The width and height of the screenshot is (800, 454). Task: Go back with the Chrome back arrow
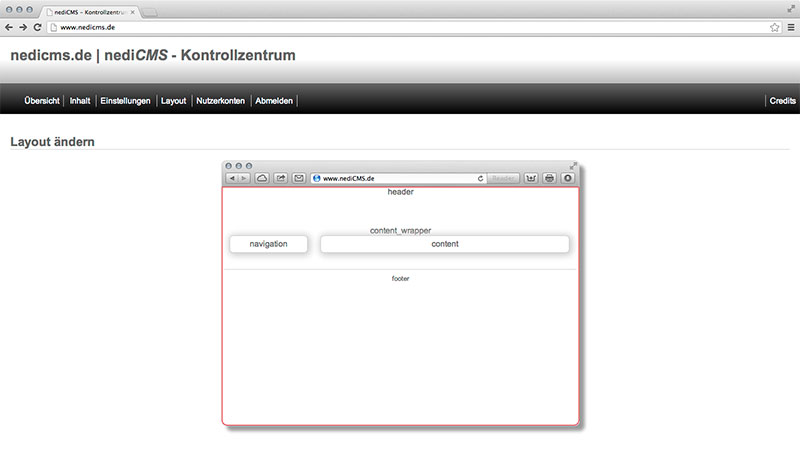click(9, 28)
